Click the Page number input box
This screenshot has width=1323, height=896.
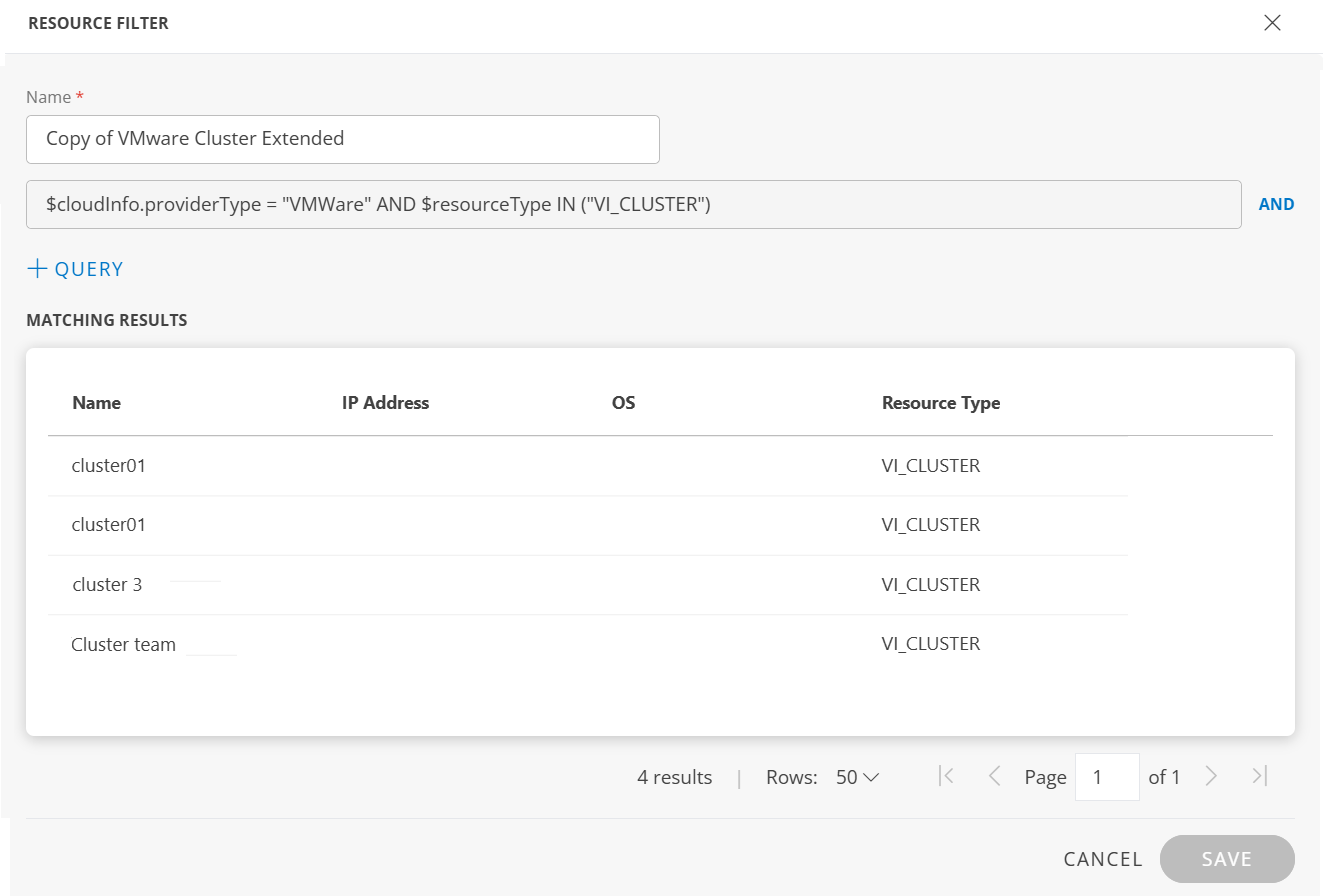[1106, 777]
